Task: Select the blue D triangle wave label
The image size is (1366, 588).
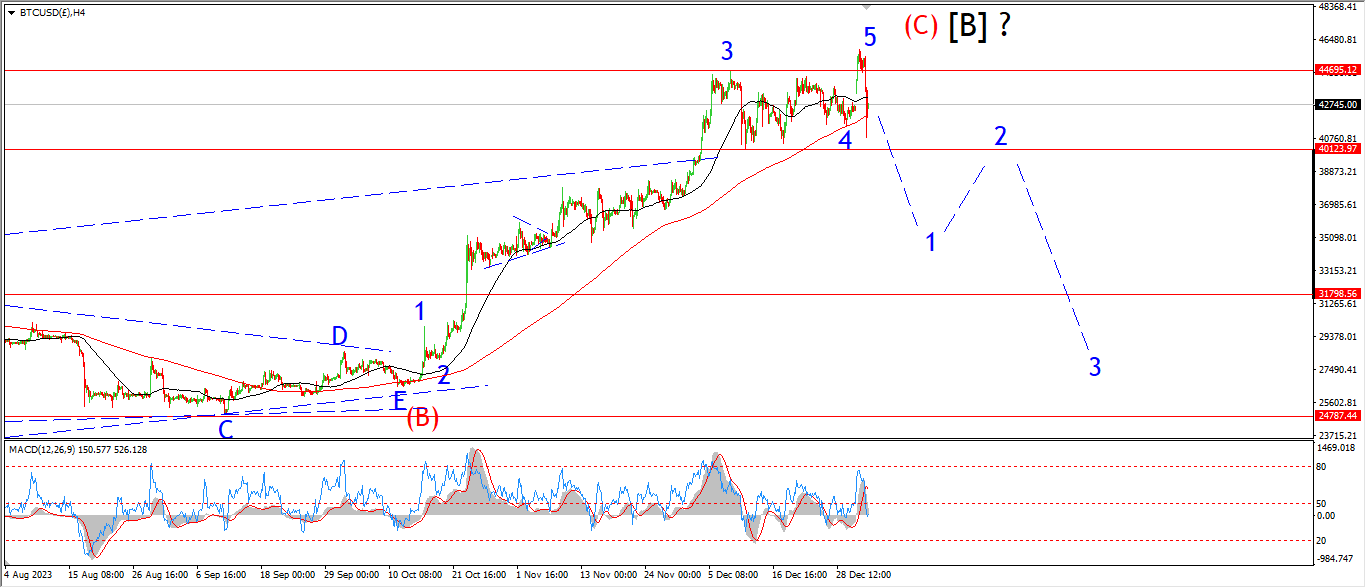Action: click(340, 335)
